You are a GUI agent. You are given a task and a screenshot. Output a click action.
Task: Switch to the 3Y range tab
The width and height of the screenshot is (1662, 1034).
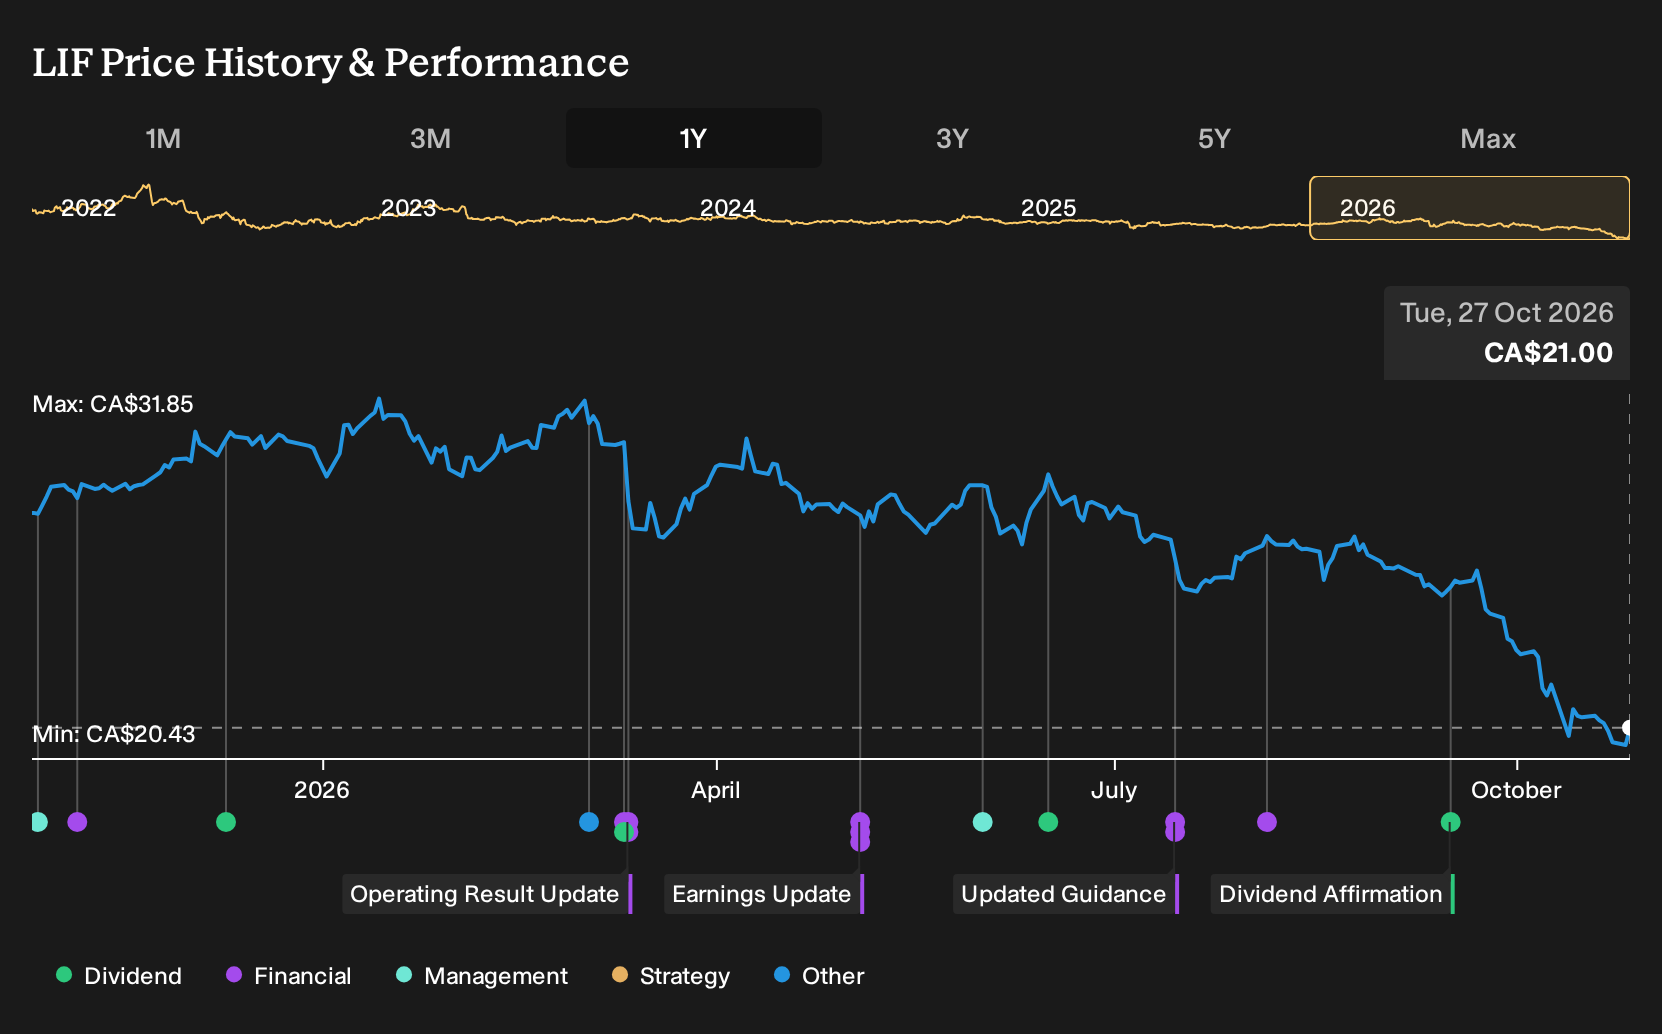click(952, 139)
